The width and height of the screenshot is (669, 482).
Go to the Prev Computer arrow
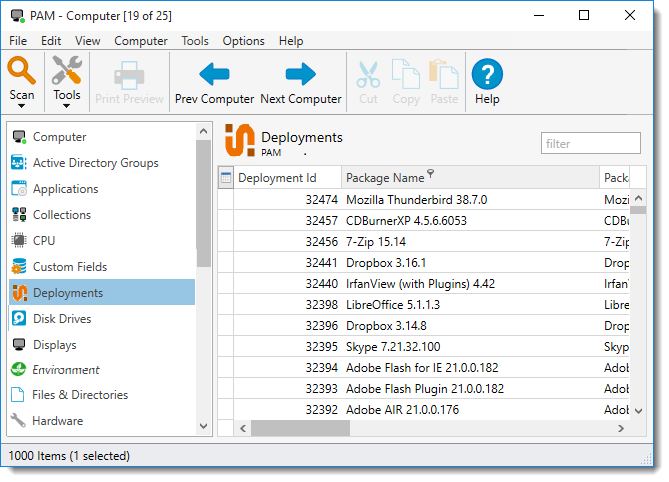[214, 73]
